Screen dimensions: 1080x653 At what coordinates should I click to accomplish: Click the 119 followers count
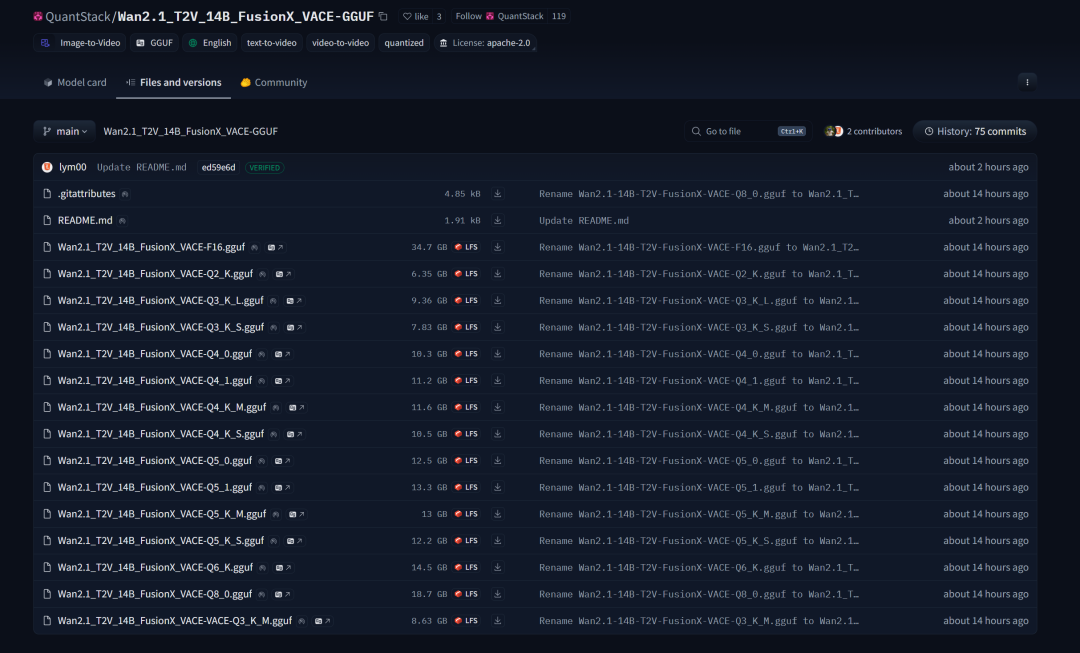[x=559, y=17]
